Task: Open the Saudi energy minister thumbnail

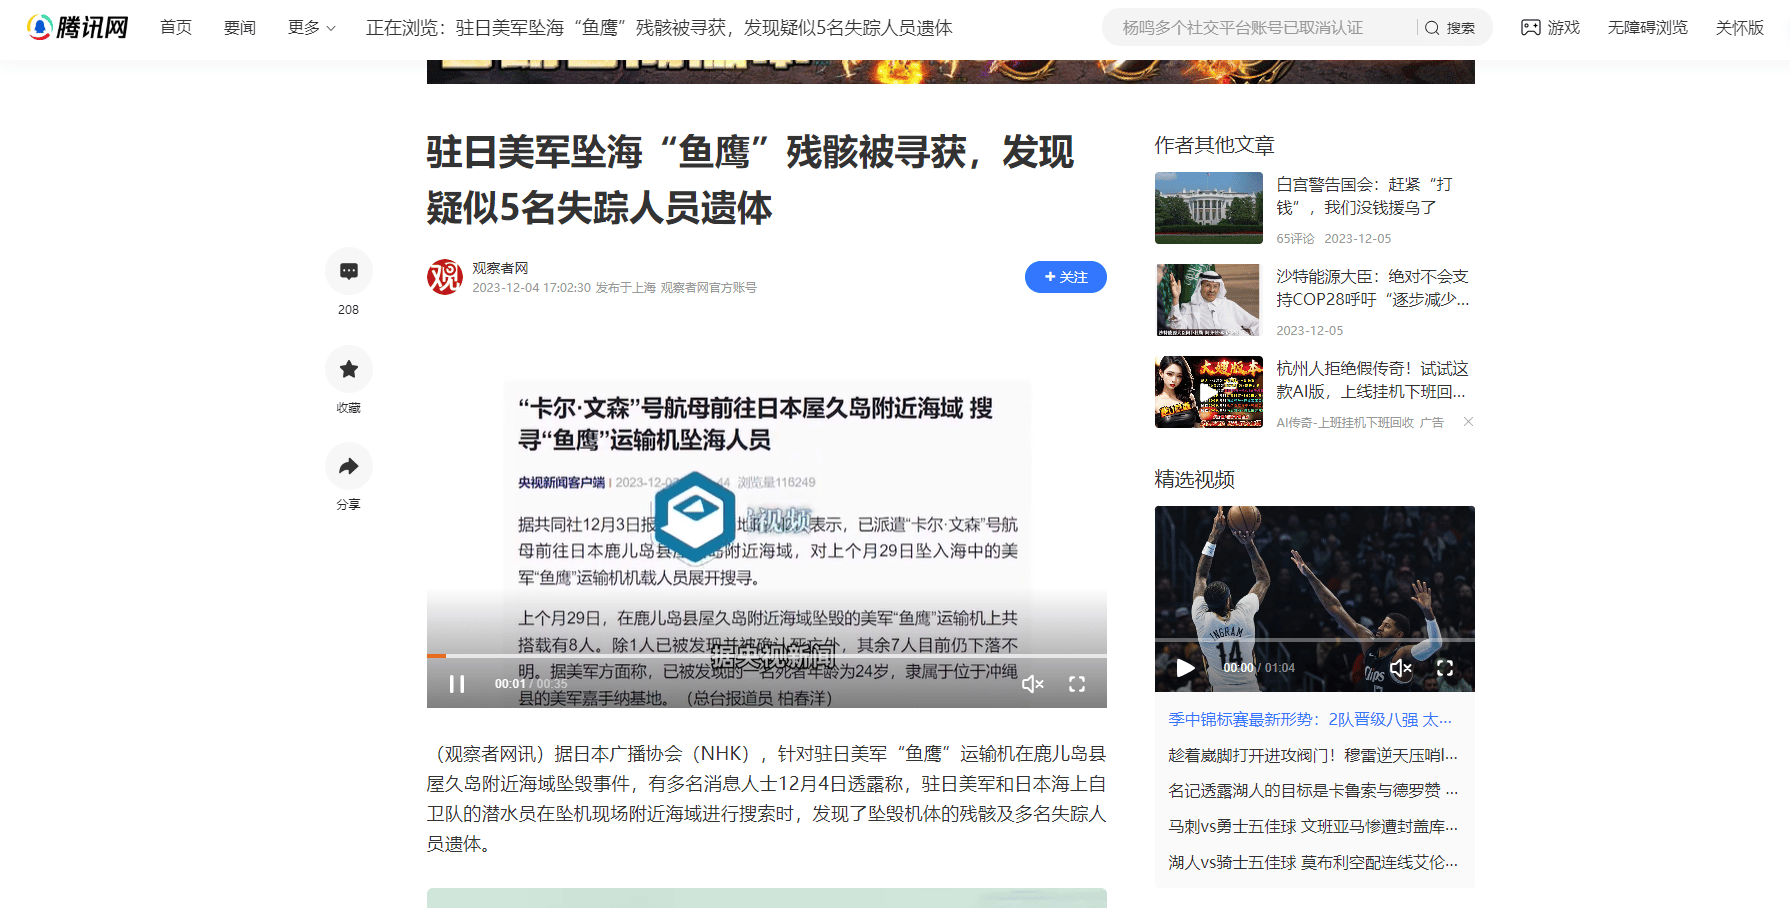Action: 1209,300
